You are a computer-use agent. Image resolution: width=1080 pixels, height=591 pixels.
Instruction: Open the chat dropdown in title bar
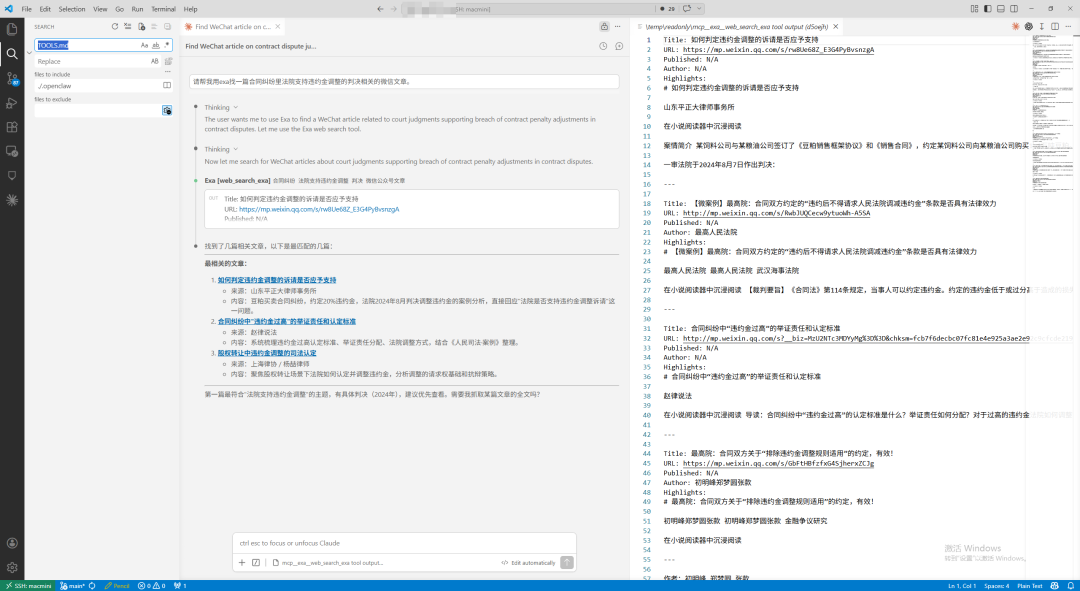pos(699,9)
